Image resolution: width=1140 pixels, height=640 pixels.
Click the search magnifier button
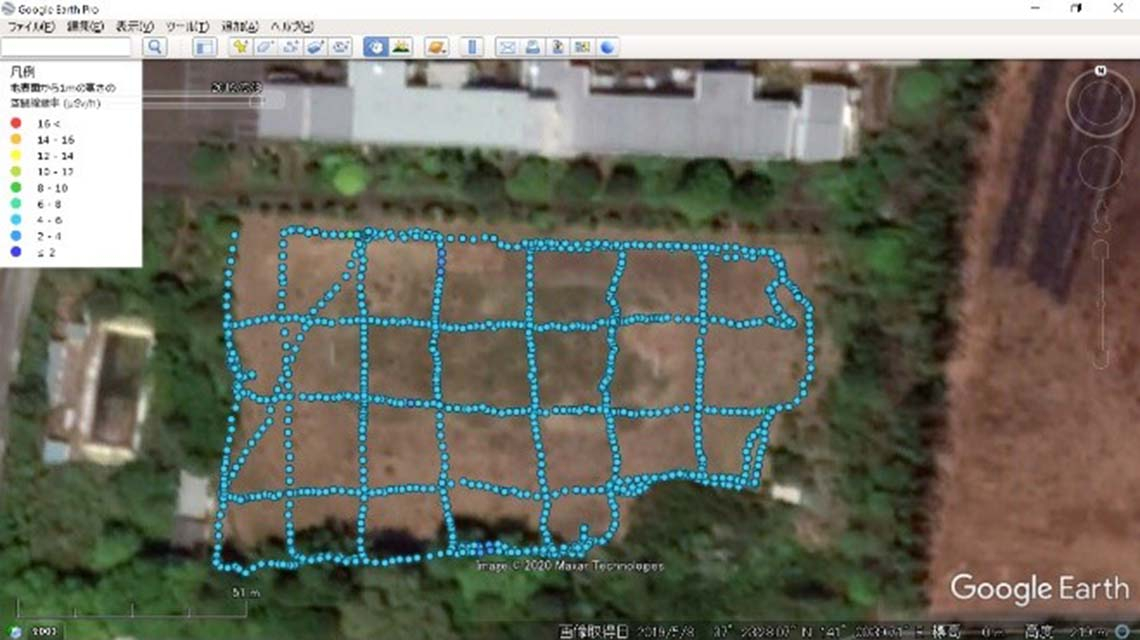tap(155, 46)
